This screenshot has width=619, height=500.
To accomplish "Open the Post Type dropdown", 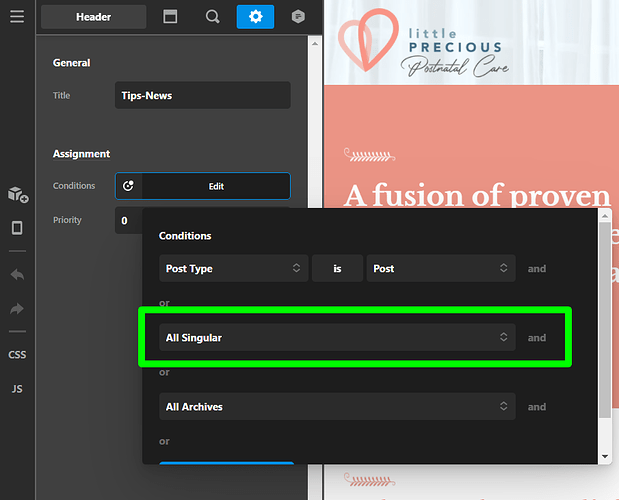I will click(x=234, y=268).
